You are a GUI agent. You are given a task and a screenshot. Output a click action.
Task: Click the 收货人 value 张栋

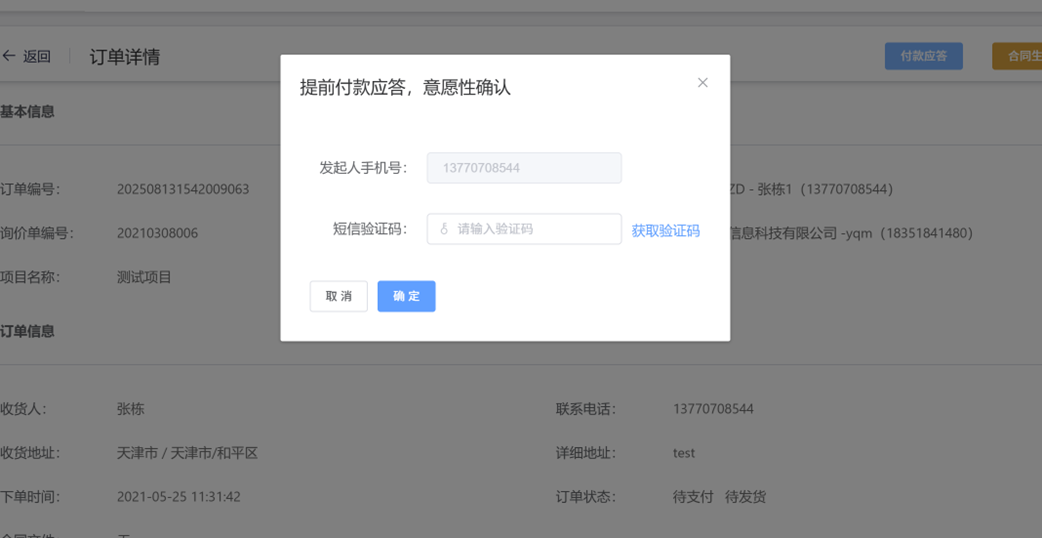tap(130, 409)
